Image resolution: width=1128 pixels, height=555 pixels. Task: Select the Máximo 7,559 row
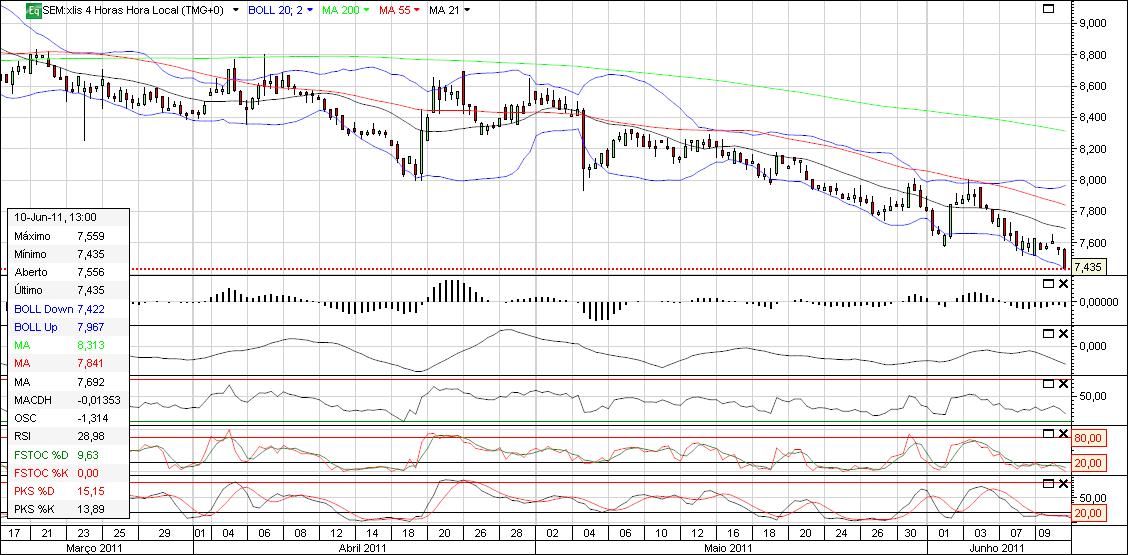tap(68, 235)
